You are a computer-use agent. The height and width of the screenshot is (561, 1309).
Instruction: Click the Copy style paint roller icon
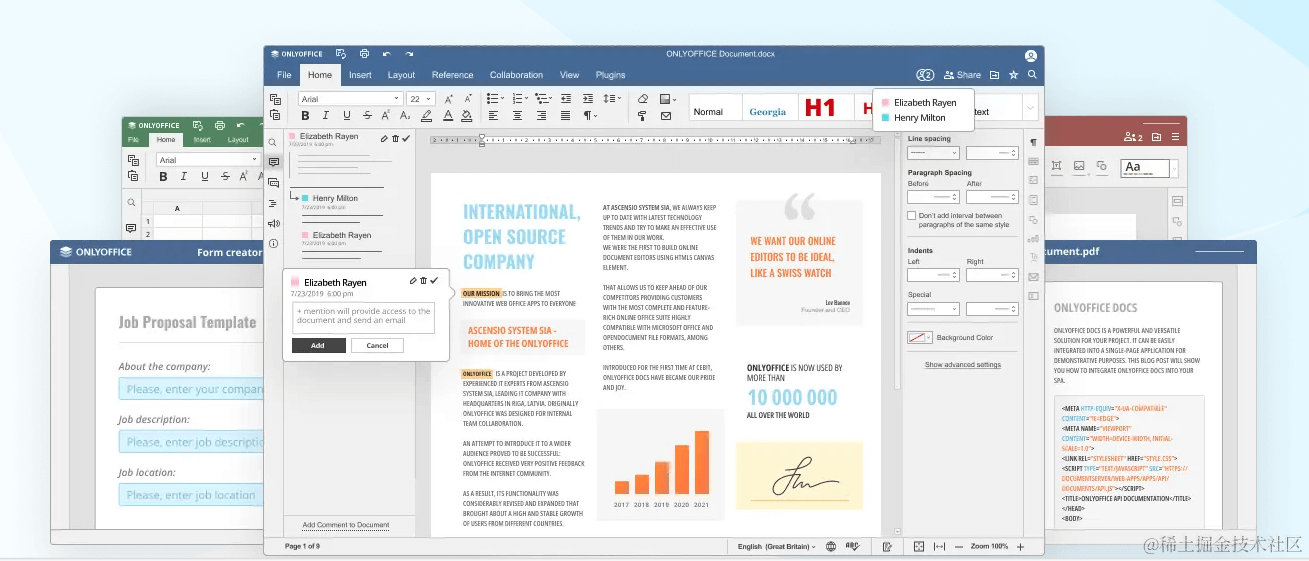643,116
